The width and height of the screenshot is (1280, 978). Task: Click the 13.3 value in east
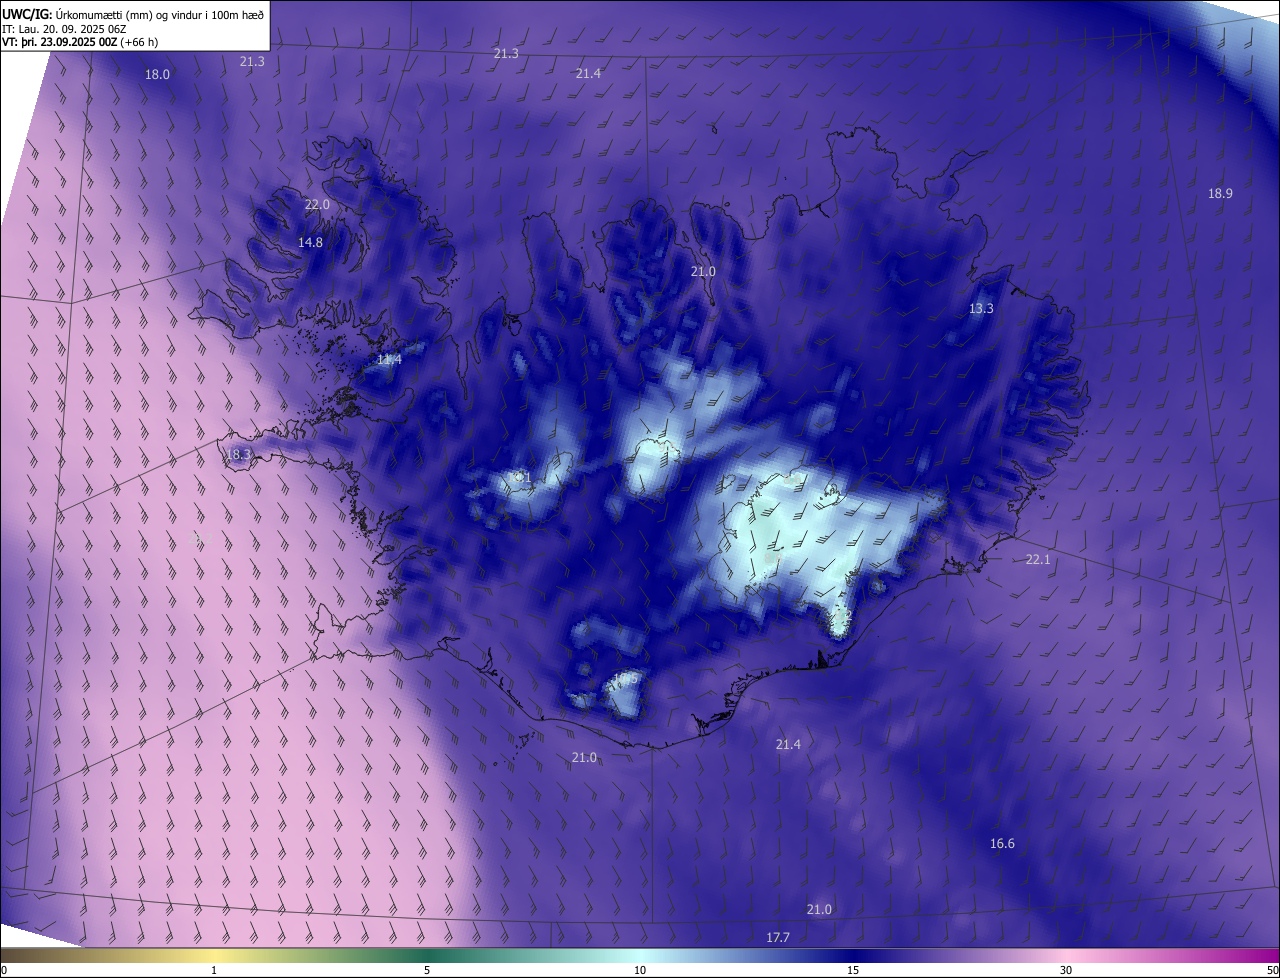(981, 308)
